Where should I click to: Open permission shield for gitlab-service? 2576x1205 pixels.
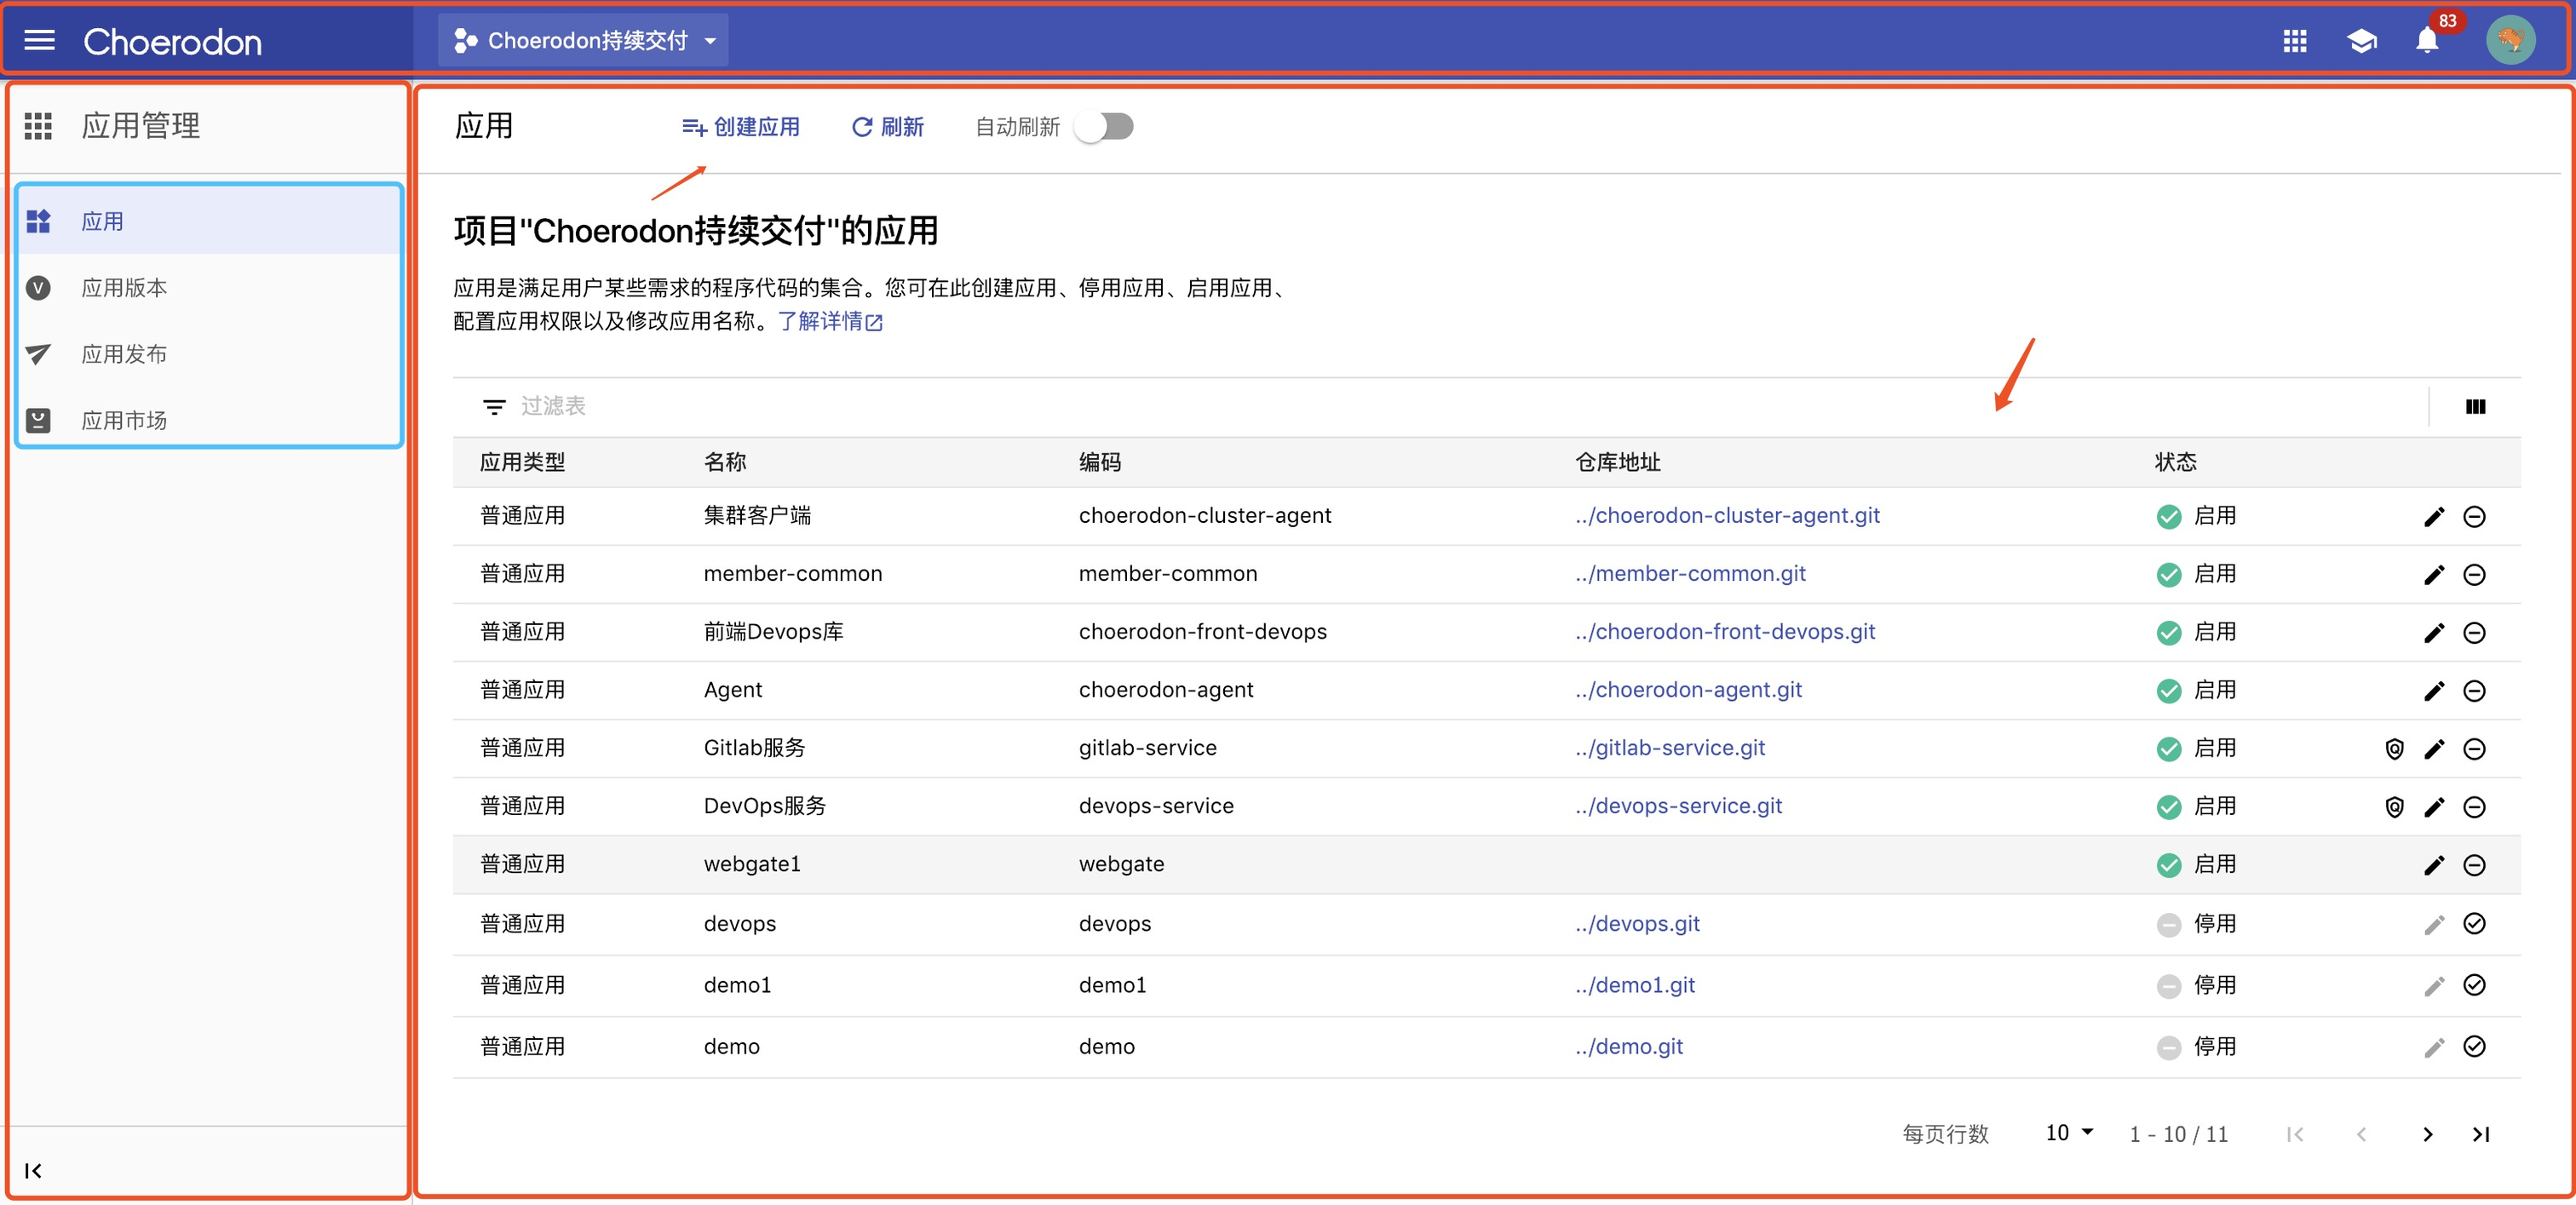point(2394,749)
